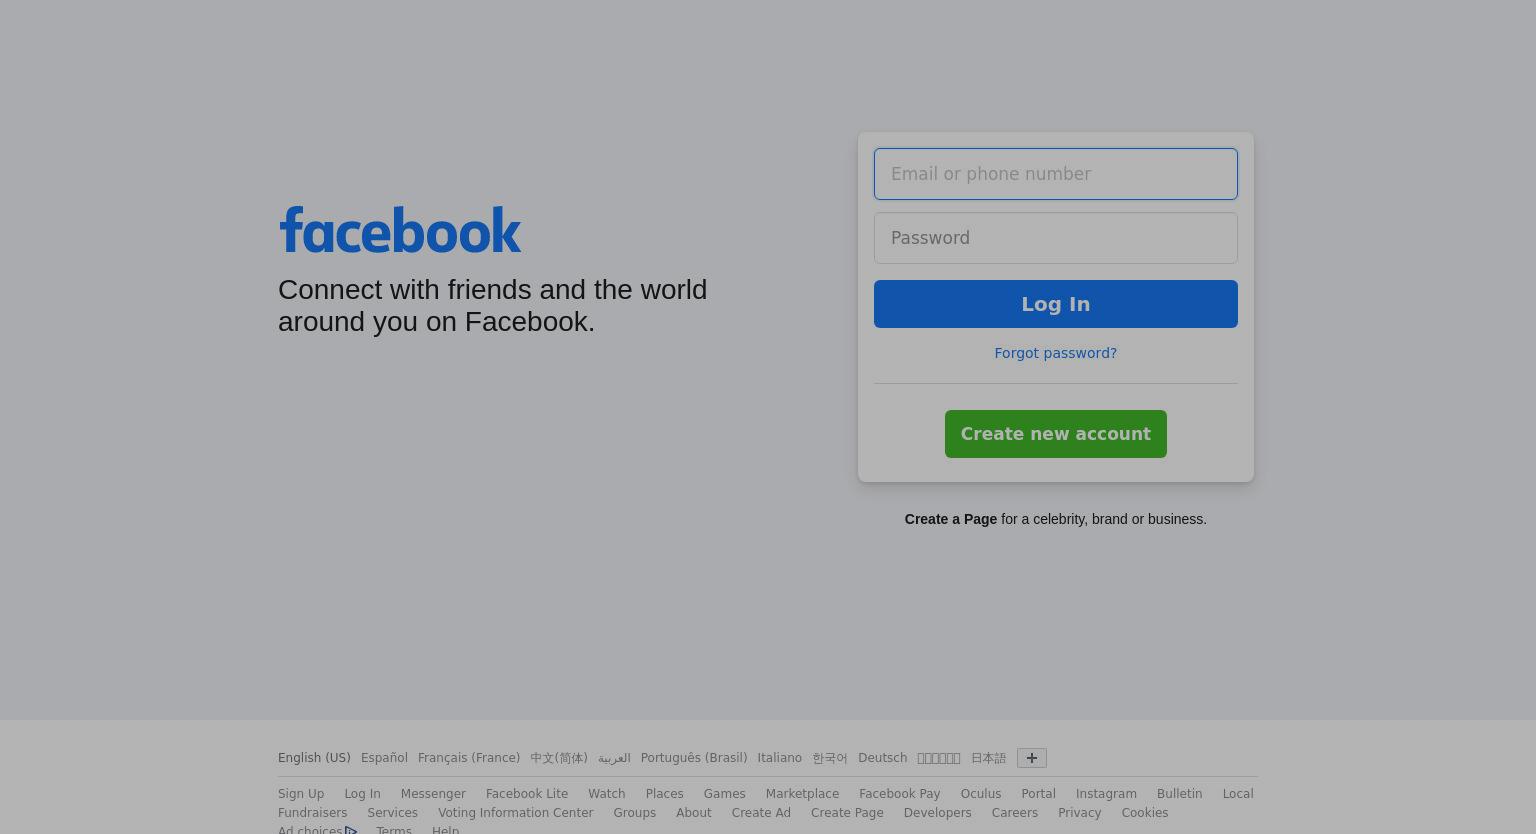Open the Marketplace footer link

pos(802,794)
